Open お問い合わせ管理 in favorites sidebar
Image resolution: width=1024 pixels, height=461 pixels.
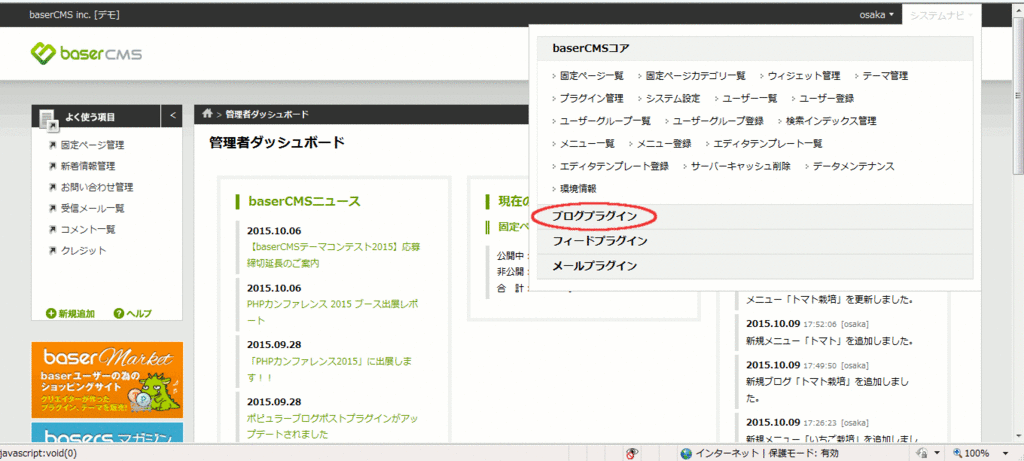pos(97,187)
